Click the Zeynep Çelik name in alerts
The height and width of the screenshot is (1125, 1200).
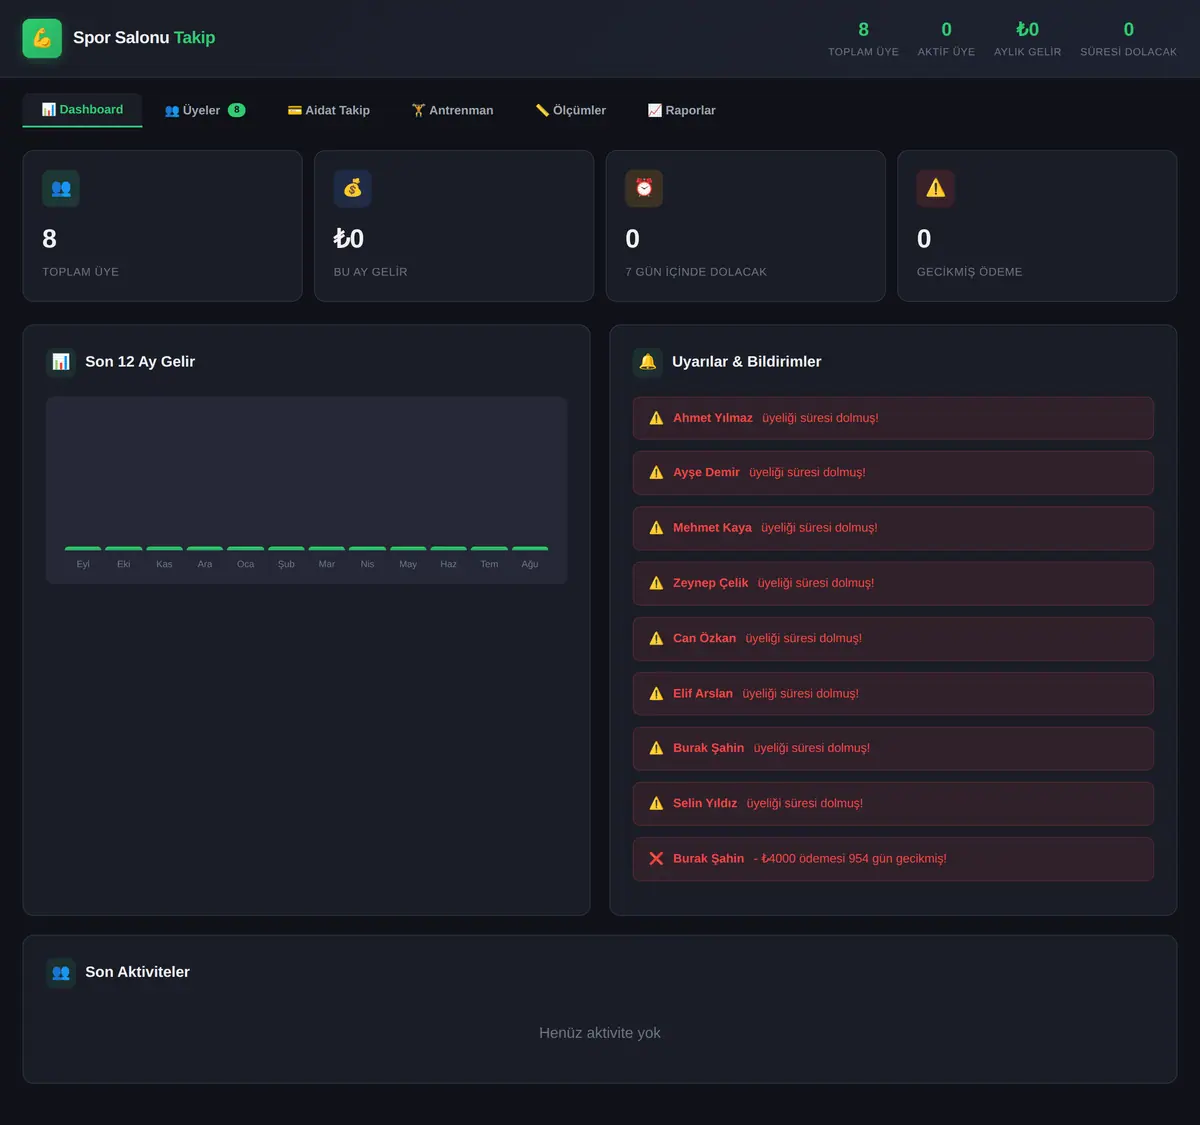point(710,583)
